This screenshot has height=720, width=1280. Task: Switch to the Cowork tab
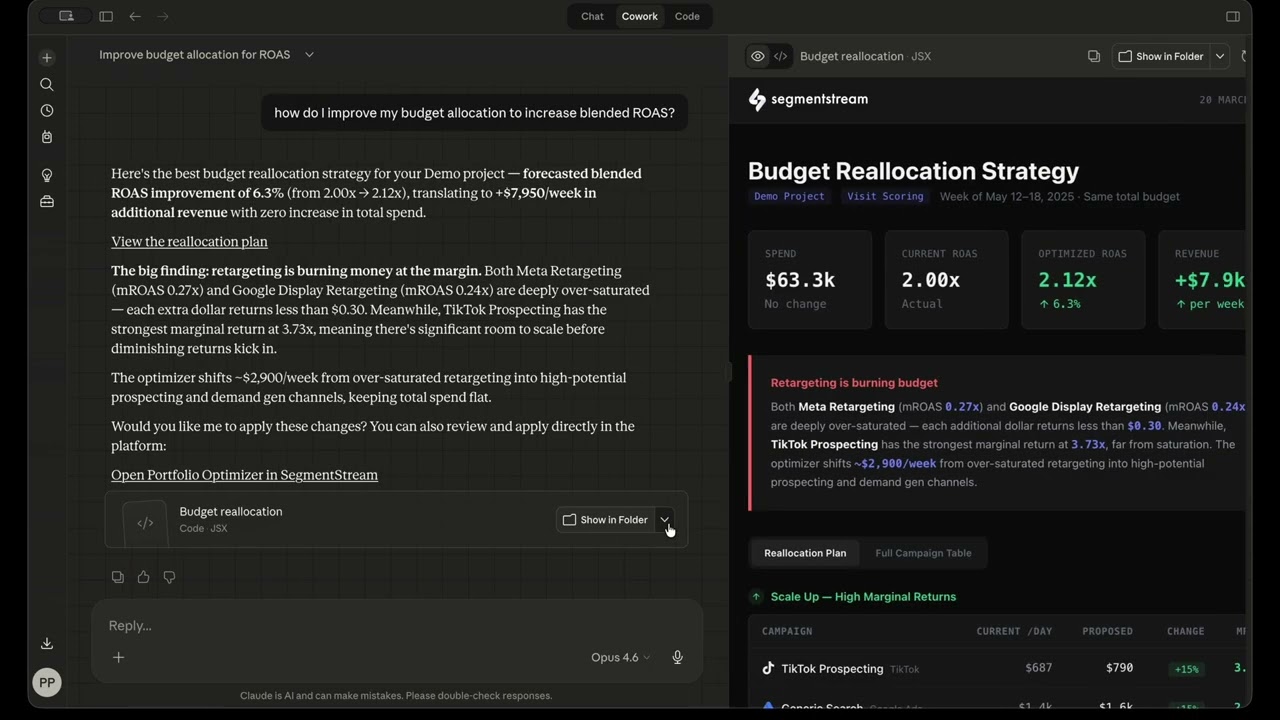[x=640, y=16]
